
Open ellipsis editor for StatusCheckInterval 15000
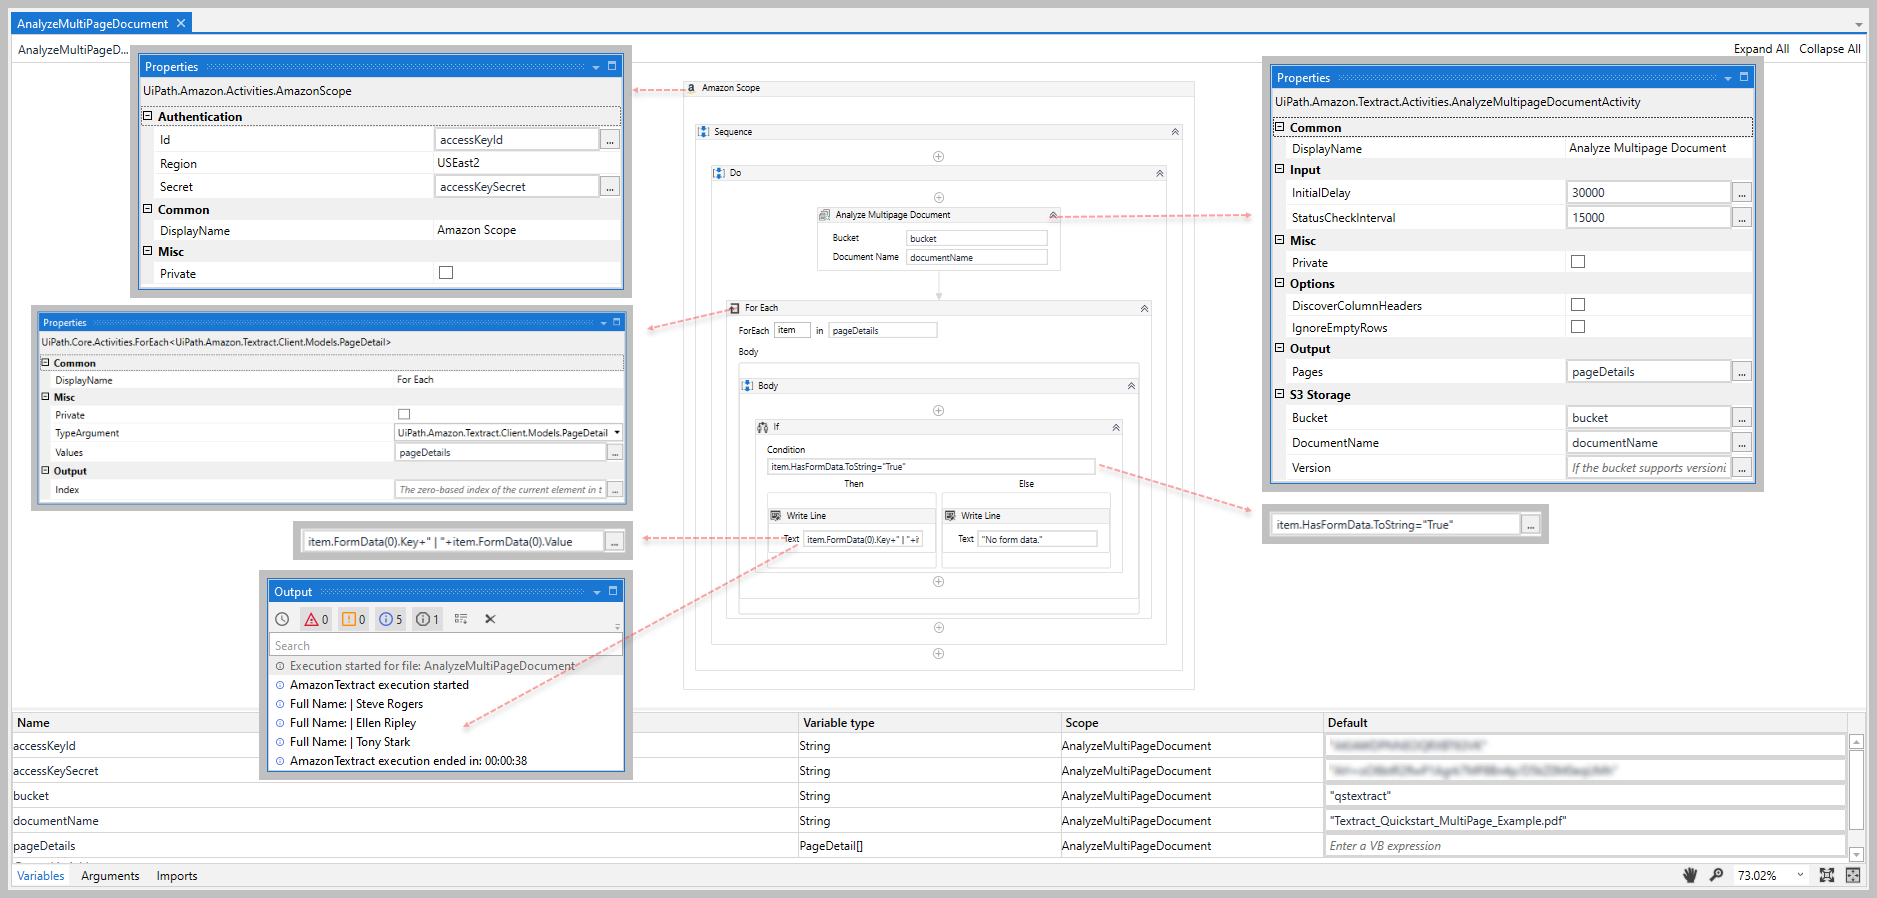pyautogui.click(x=1742, y=218)
